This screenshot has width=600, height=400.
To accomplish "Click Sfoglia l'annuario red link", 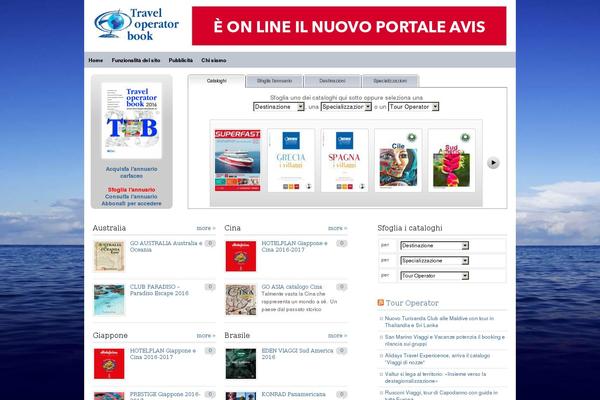I will [132, 190].
